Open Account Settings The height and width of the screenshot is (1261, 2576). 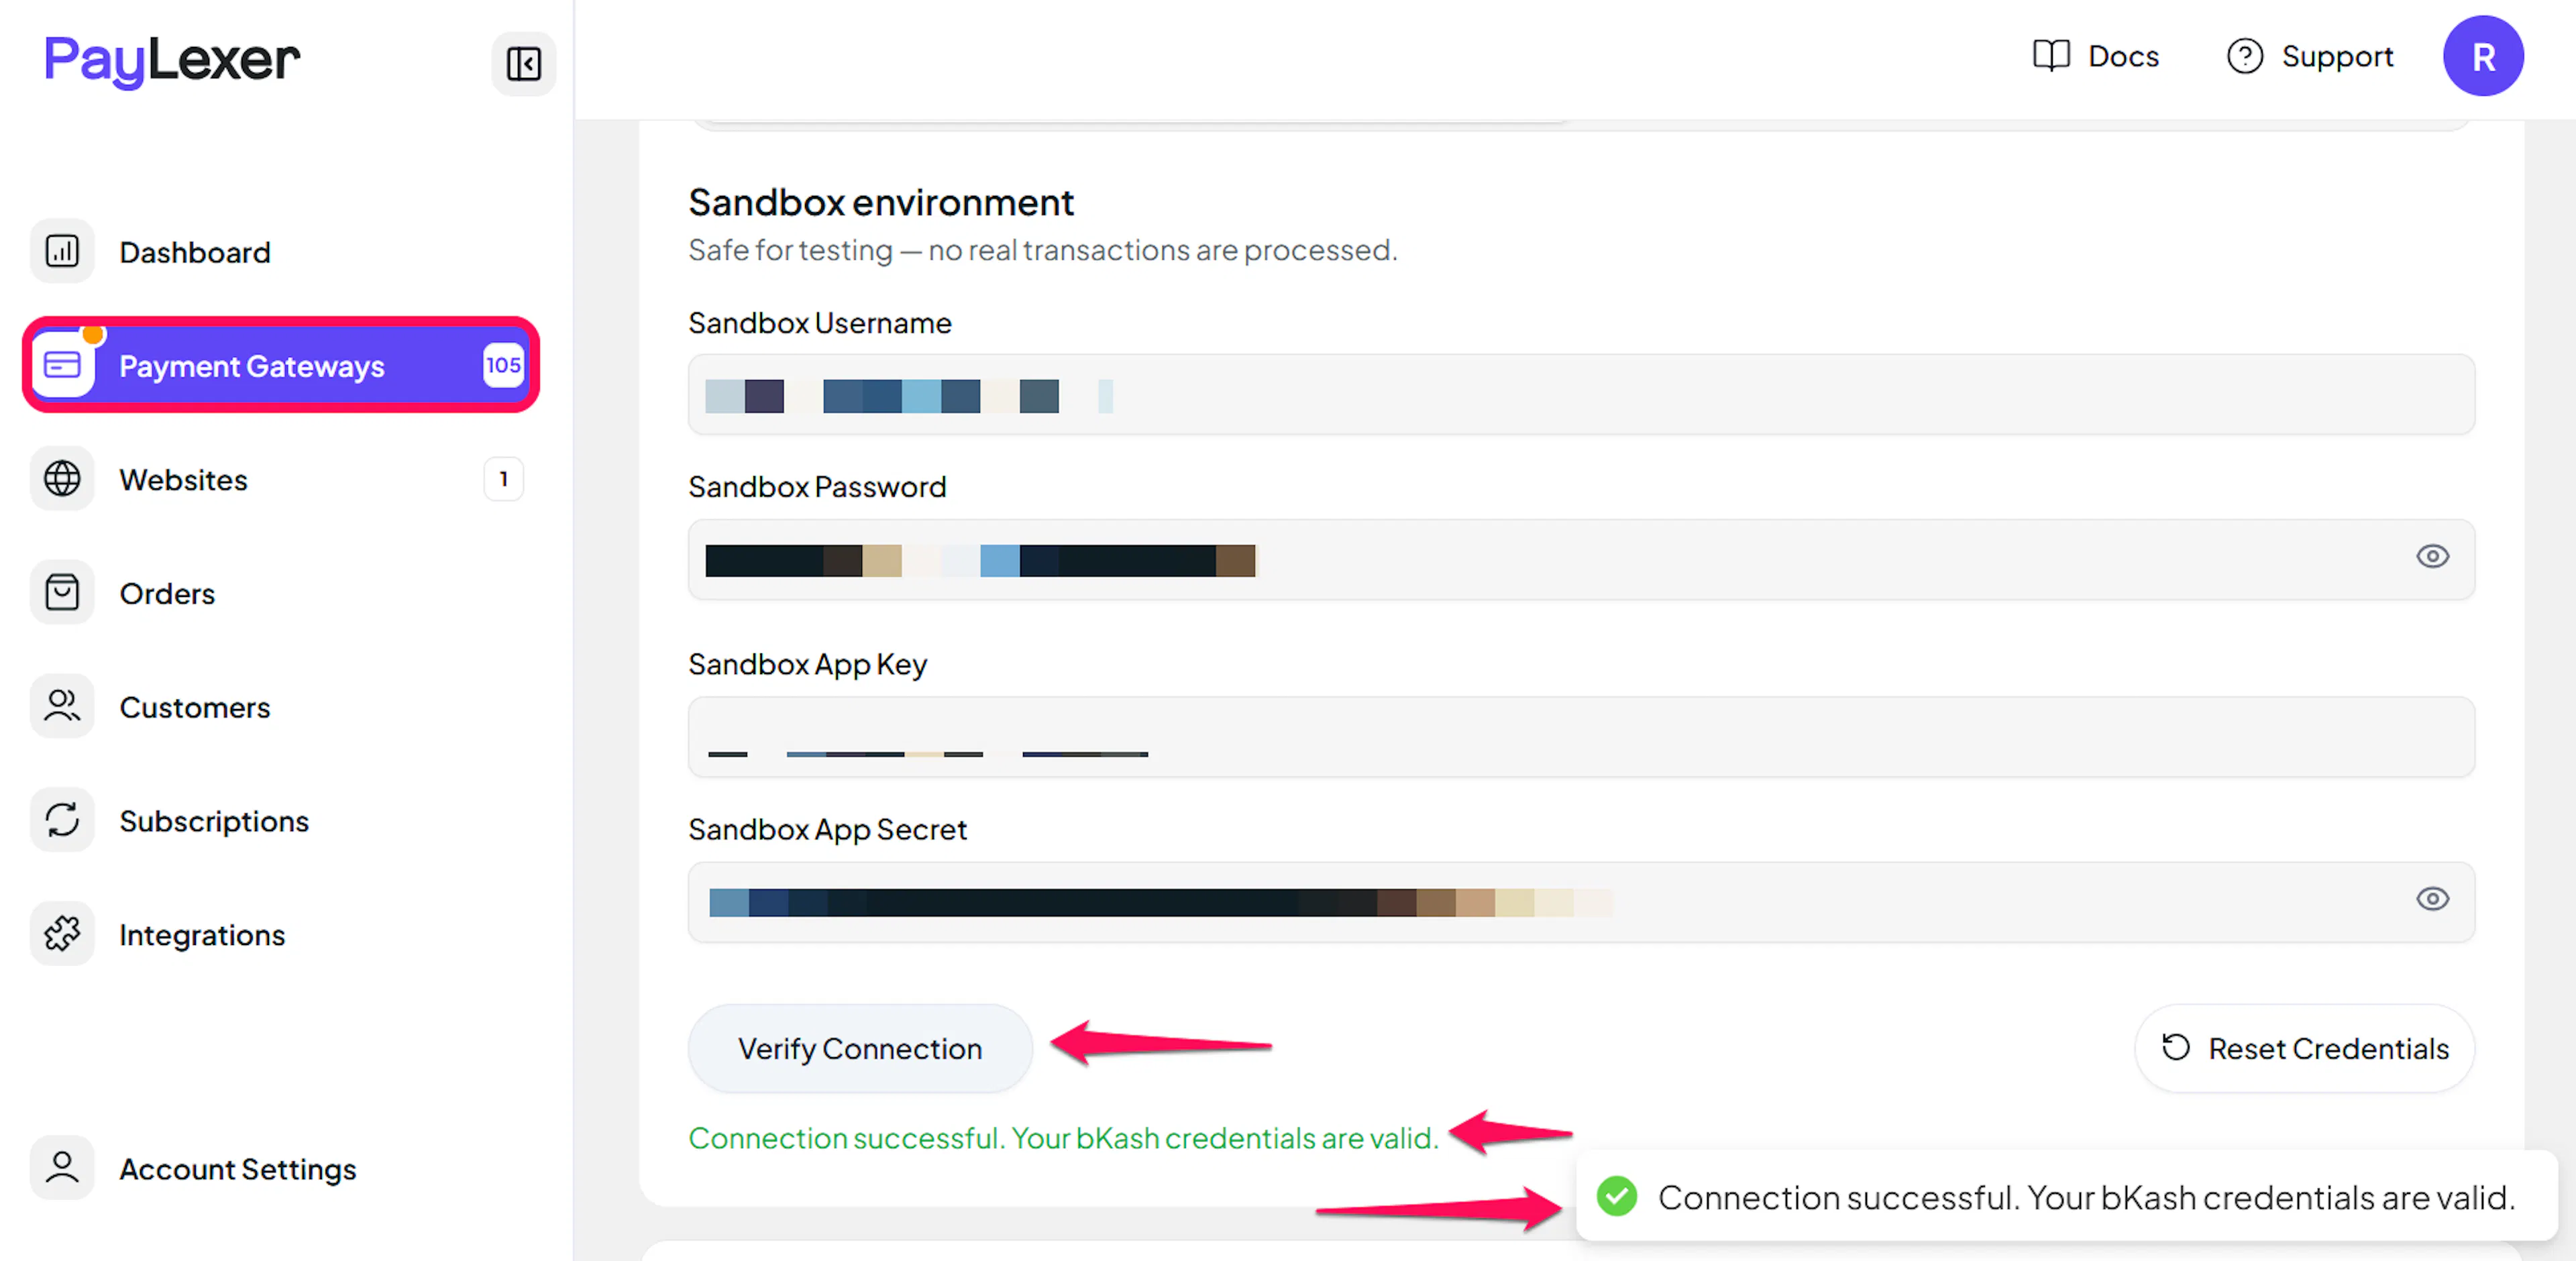238,1169
